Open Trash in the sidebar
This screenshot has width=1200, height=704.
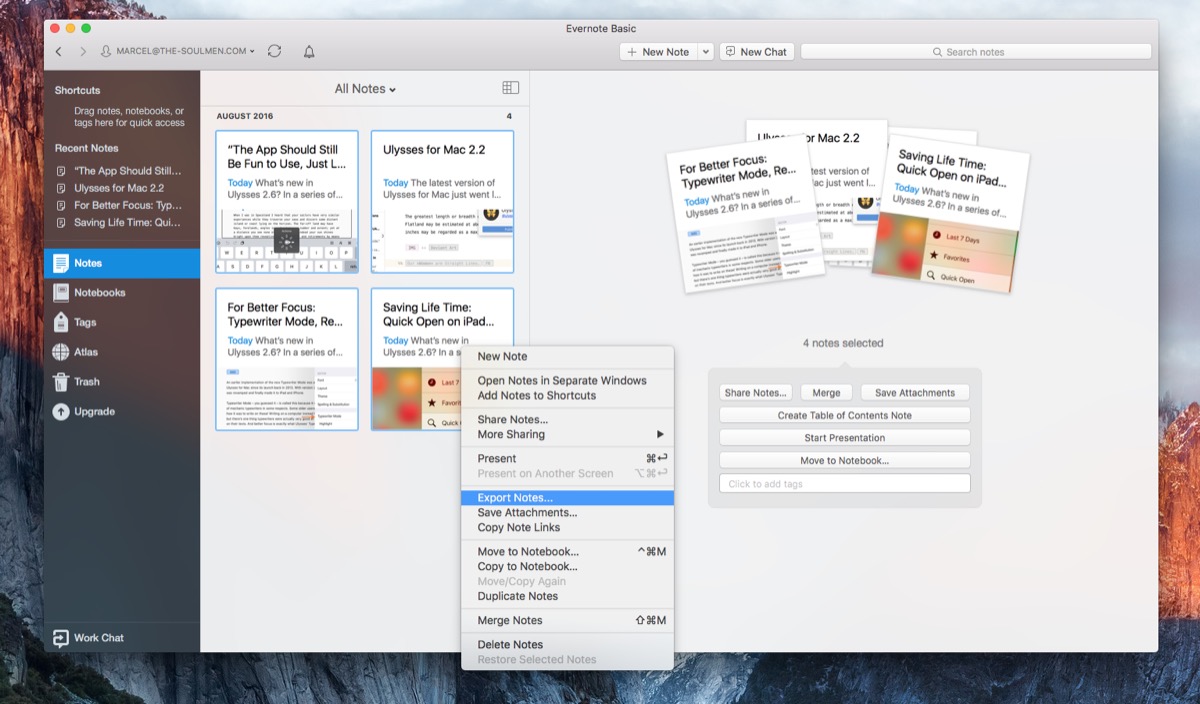86,382
